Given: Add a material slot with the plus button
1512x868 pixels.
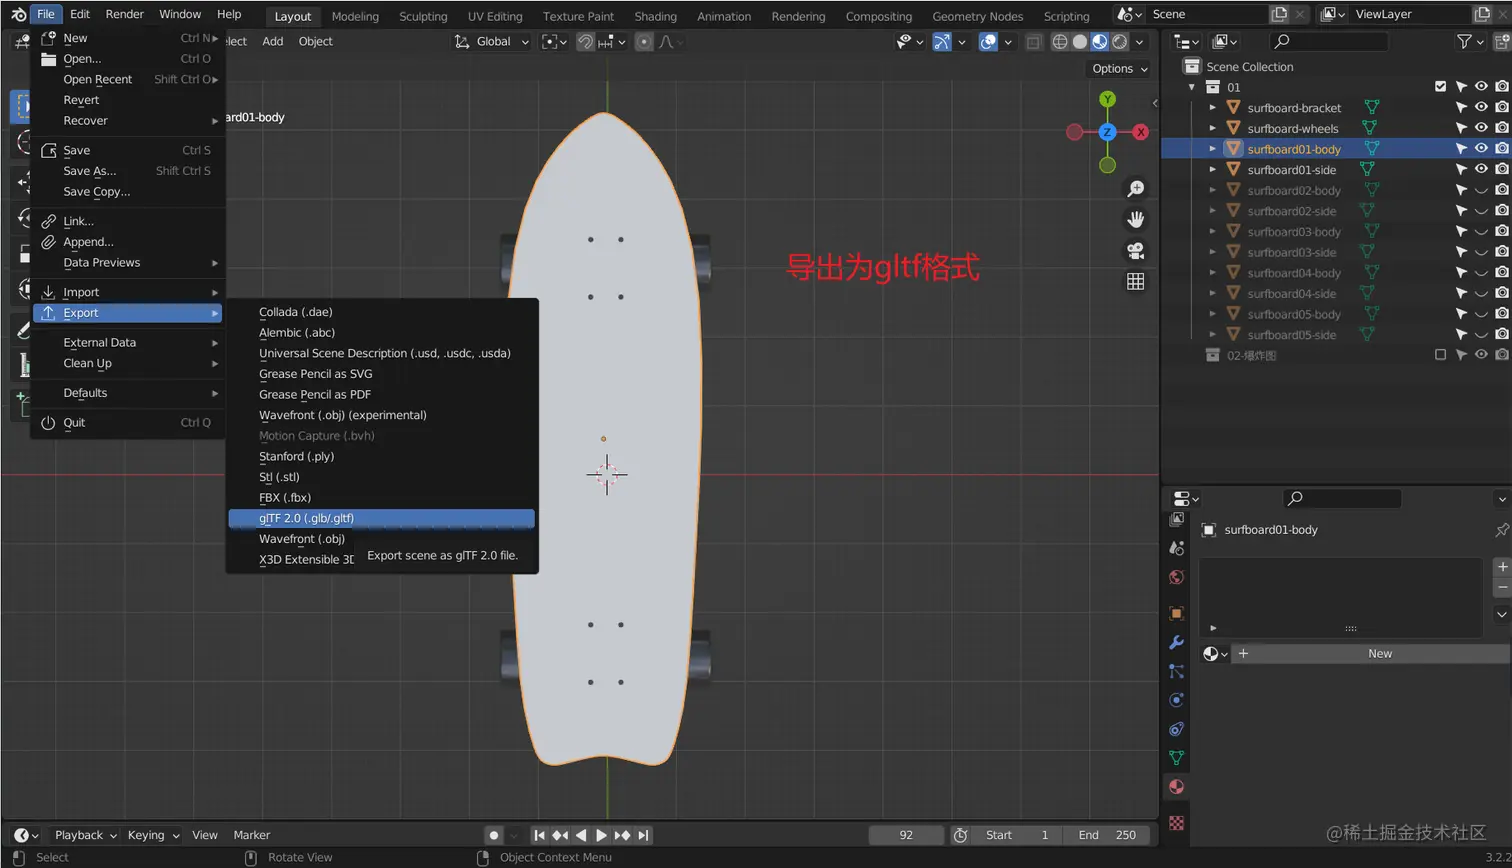Looking at the screenshot, I should 1502,567.
